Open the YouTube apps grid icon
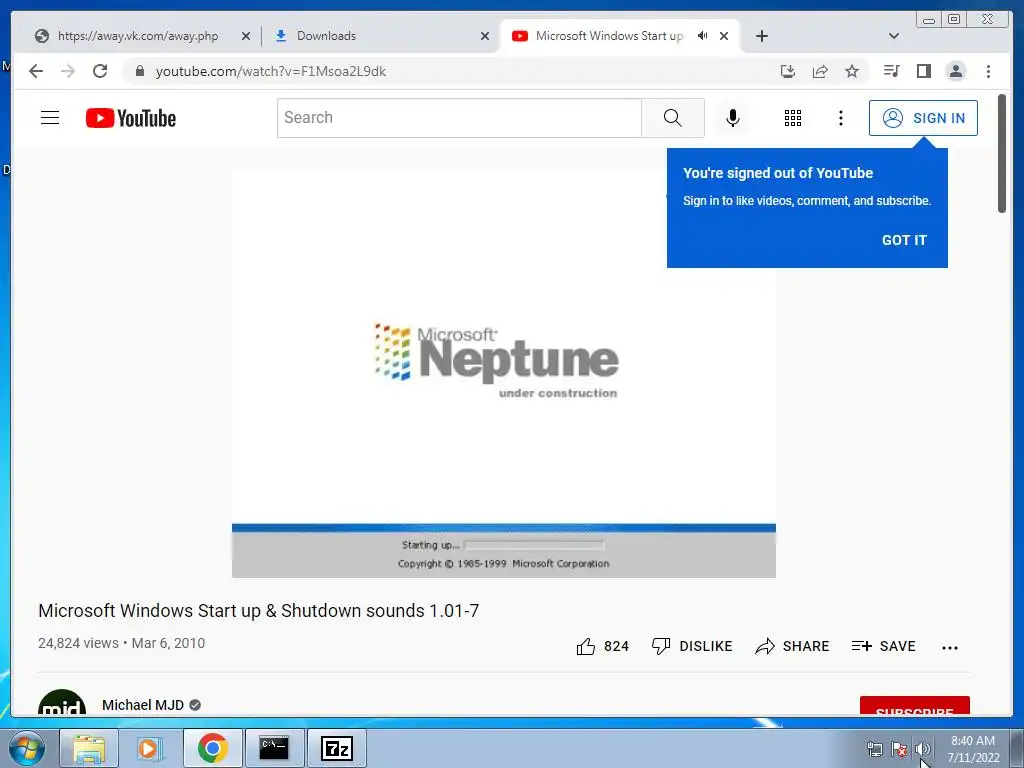This screenshot has height=768, width=1024. click(x=793, y=118)
